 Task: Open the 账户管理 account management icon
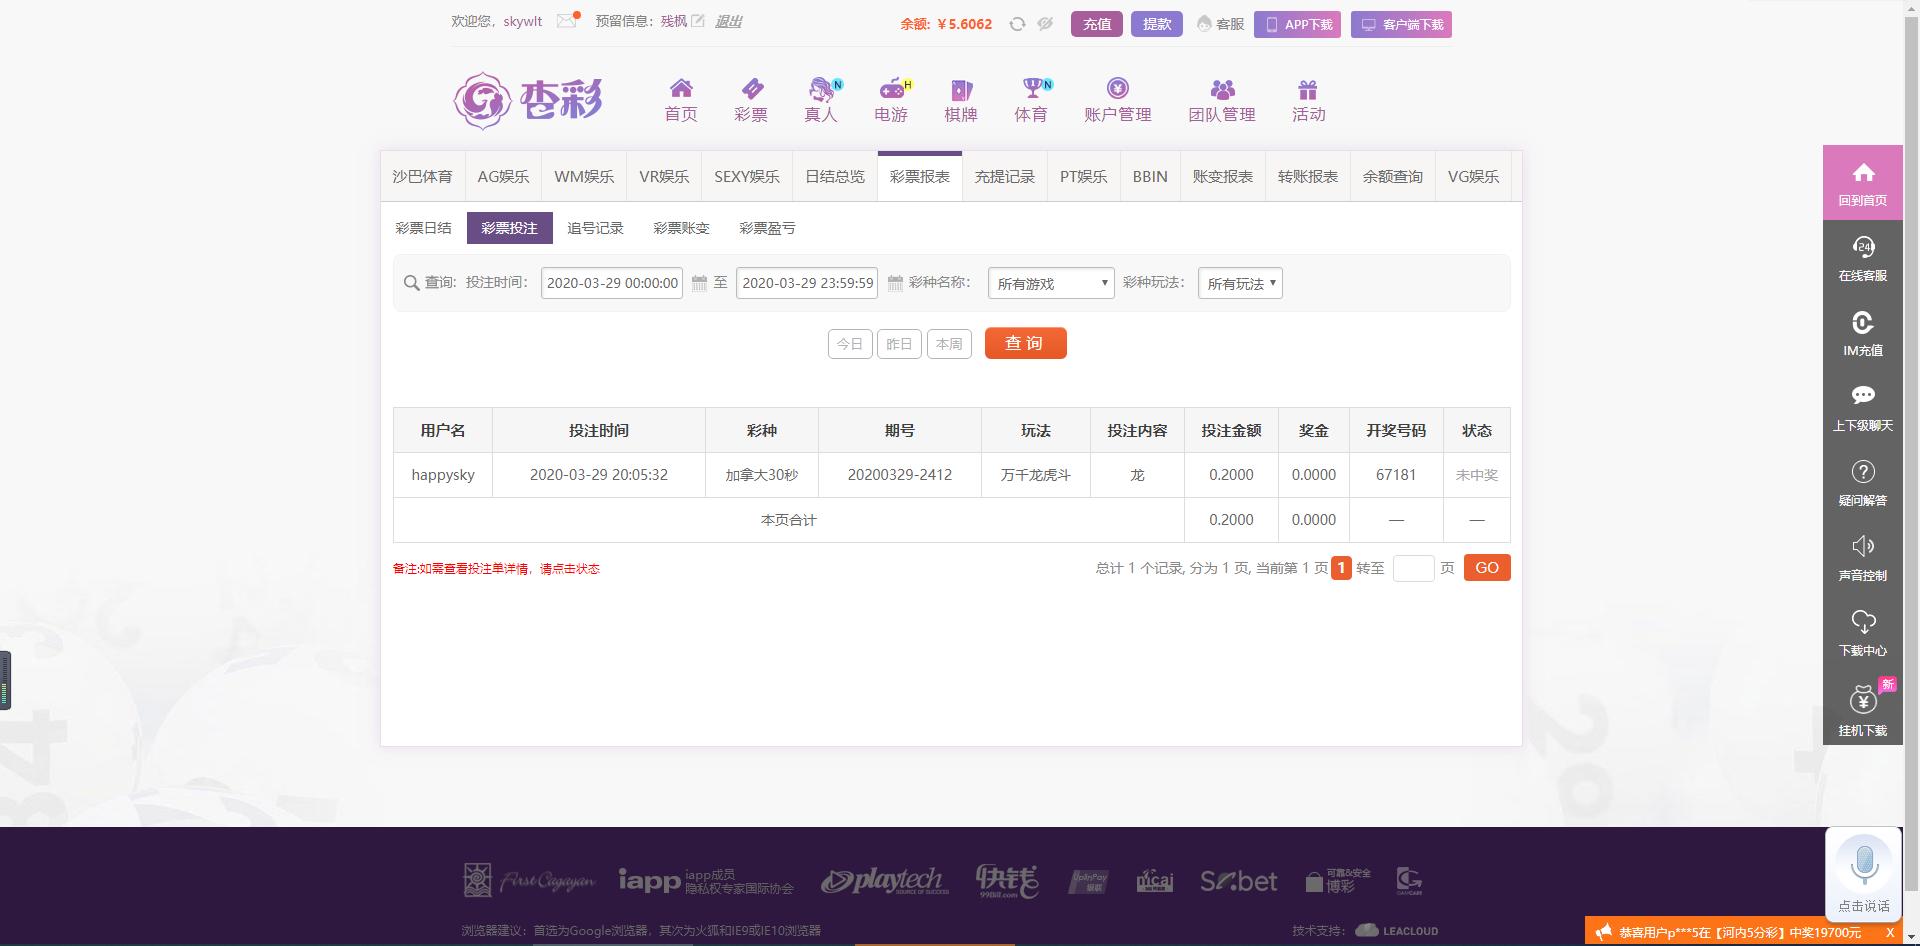1117,90
